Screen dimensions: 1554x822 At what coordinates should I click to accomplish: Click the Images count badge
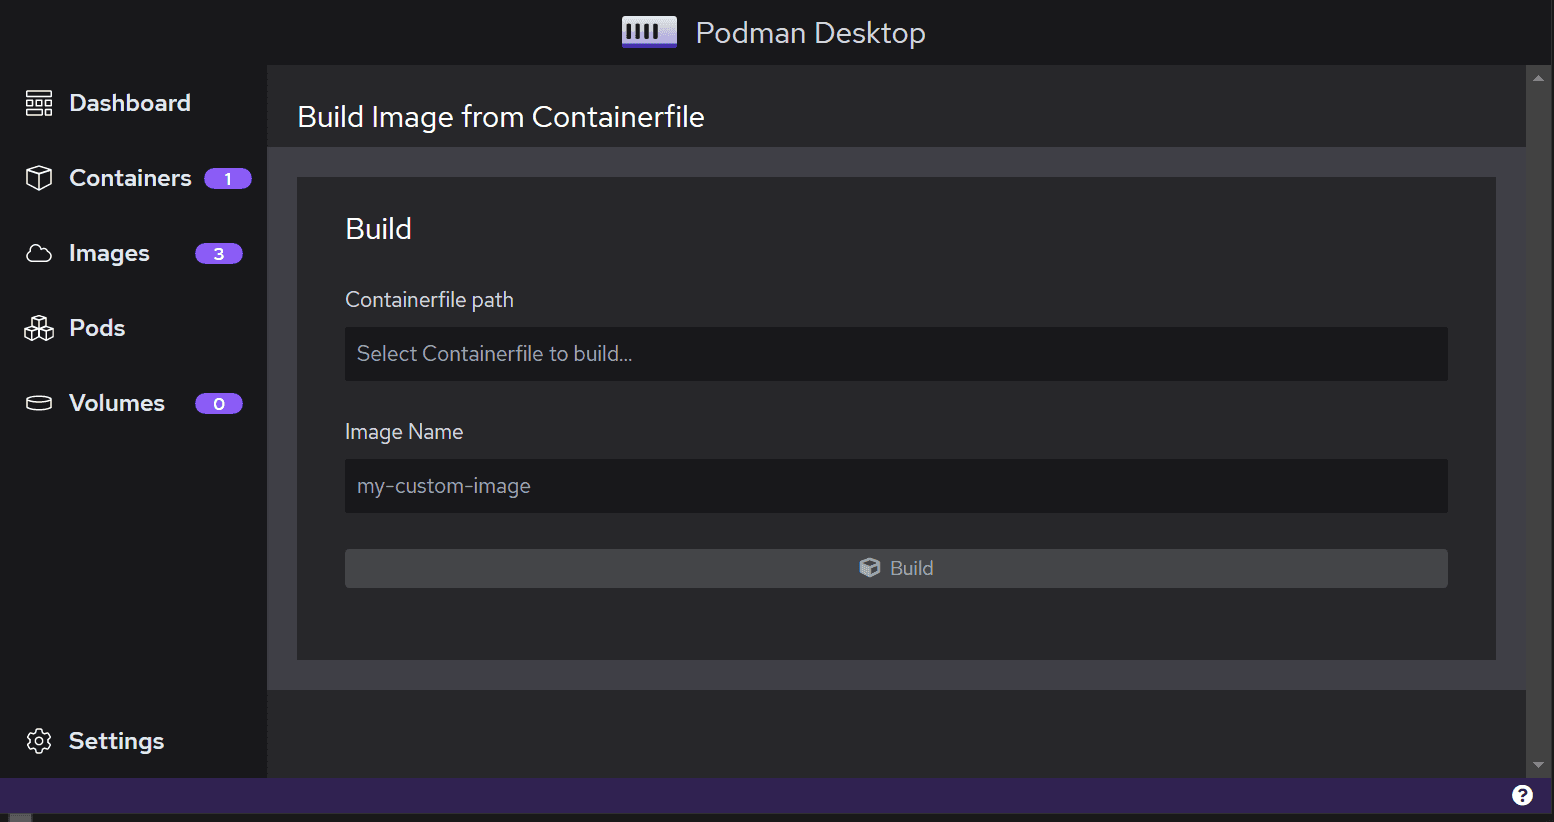click(219, 254)
